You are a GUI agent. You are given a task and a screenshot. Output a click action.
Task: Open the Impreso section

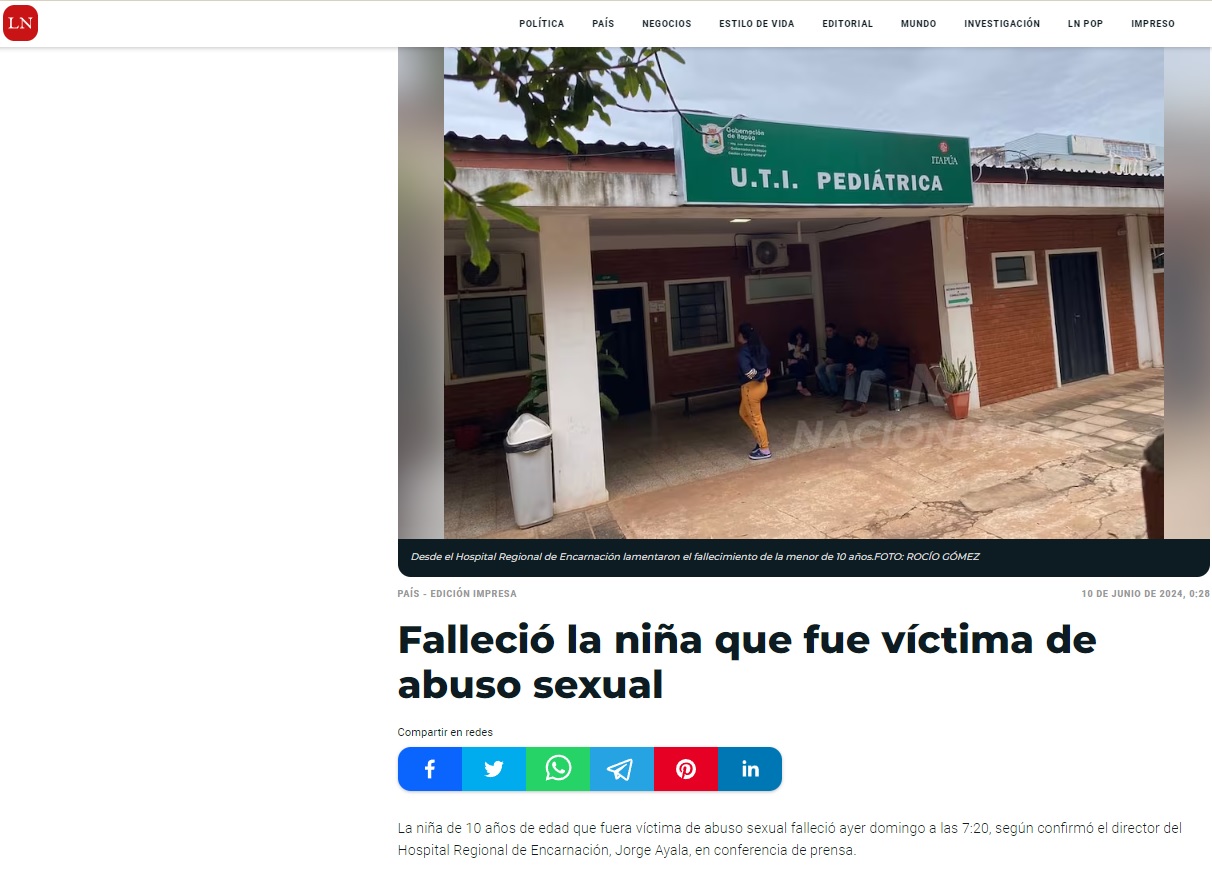pos(1153,24)
